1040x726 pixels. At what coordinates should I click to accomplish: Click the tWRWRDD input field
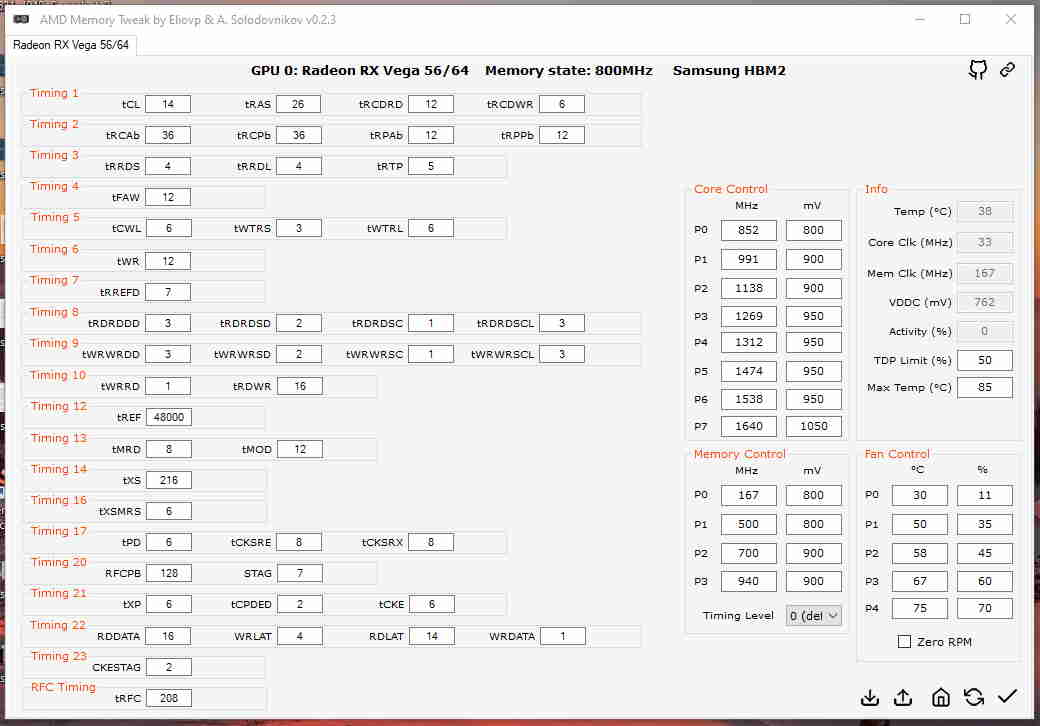point(168,354)
